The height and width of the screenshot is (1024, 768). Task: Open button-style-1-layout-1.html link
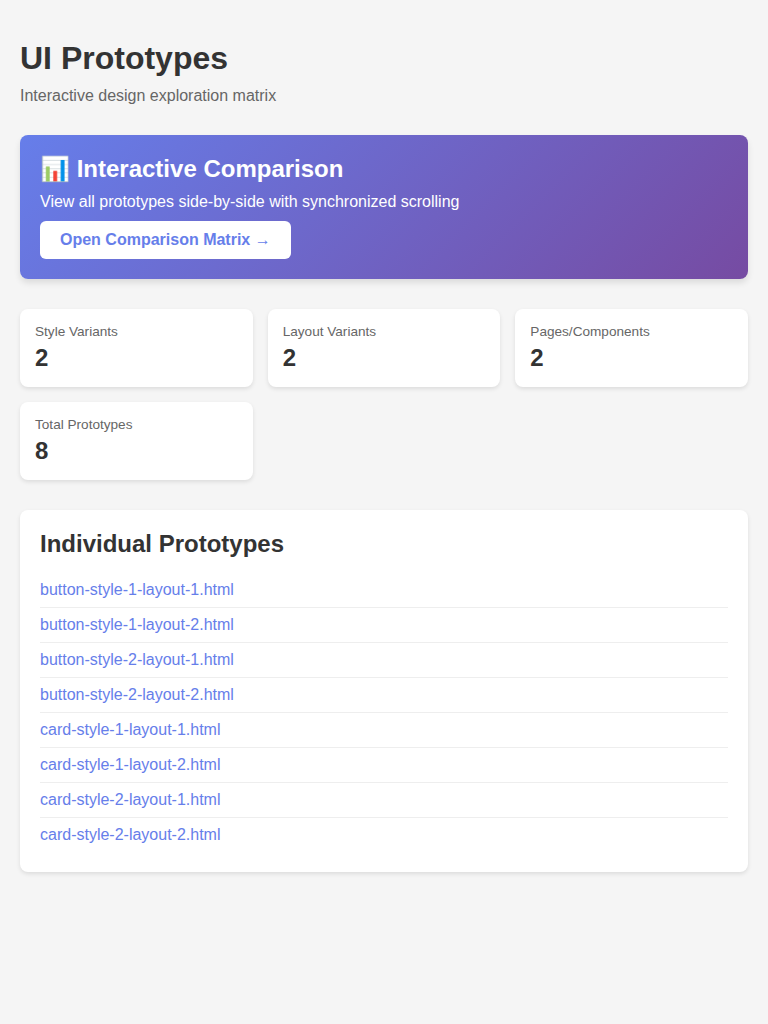[x=137, y=590]
